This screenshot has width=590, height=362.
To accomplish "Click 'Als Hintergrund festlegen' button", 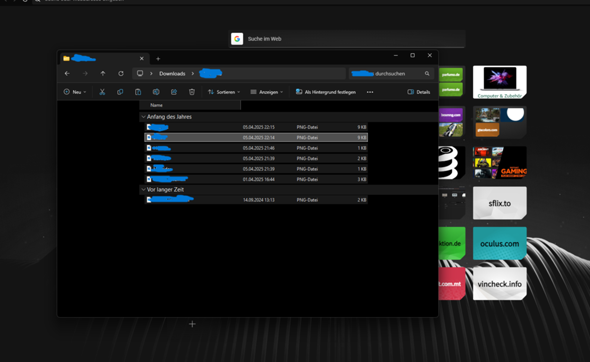I will (x=326, y=92).
